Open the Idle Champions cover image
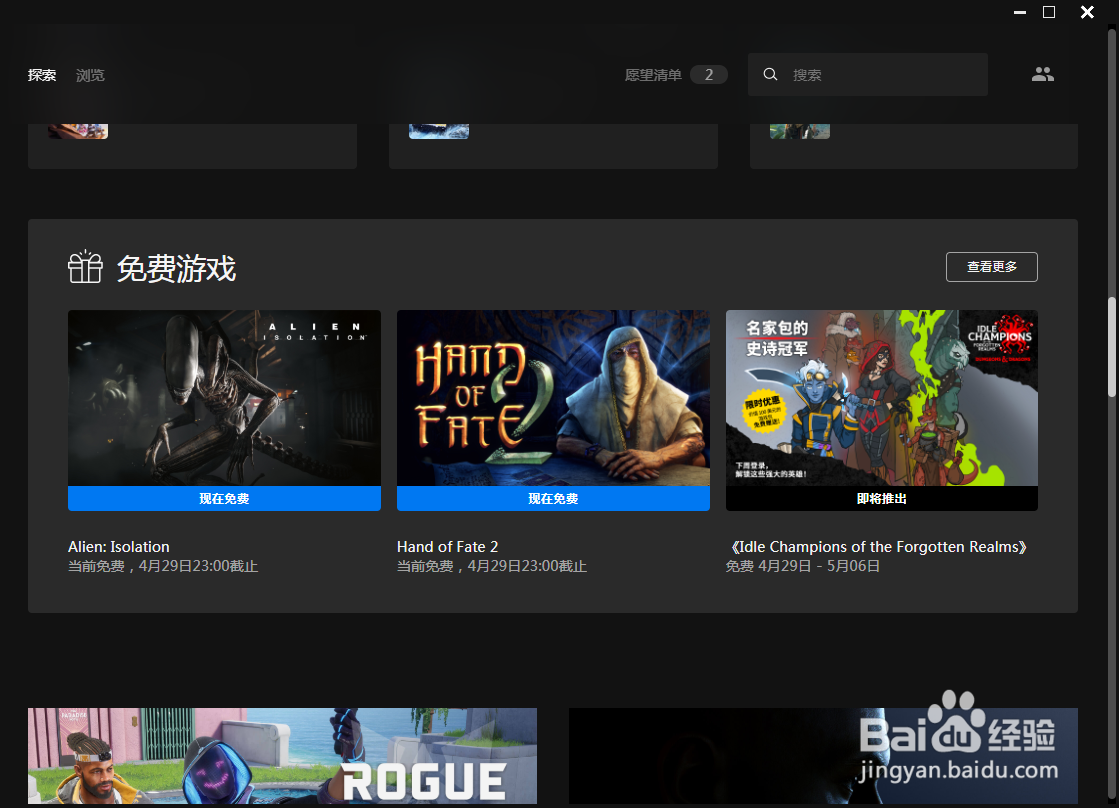 tap(881, 398)
